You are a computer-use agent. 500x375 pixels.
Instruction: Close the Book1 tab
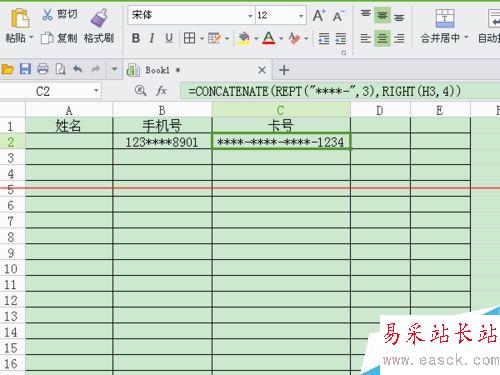[x=262, y=70]
